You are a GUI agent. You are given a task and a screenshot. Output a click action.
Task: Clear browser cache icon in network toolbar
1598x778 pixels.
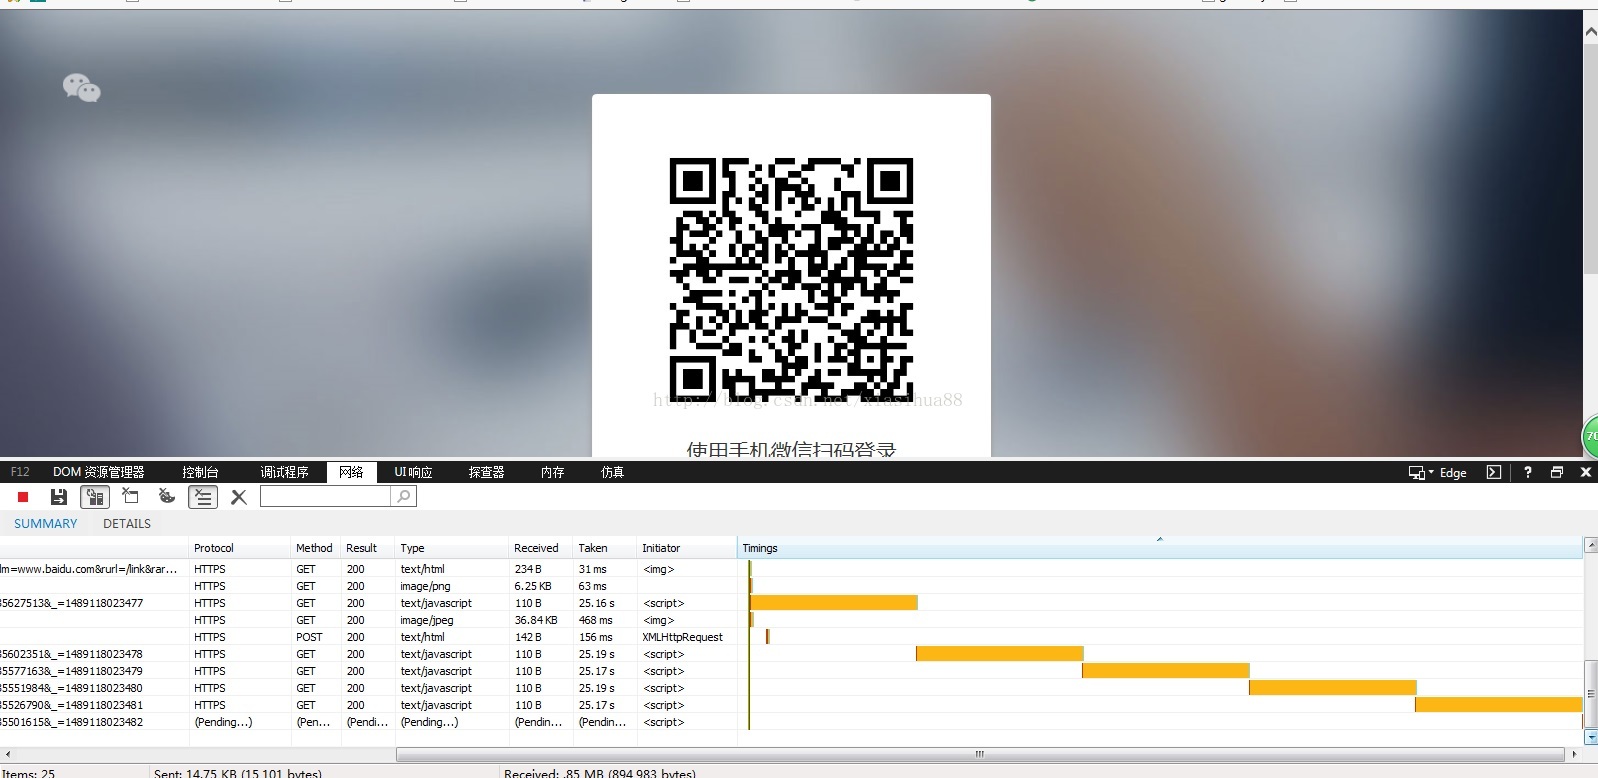(x=131, y=495)
